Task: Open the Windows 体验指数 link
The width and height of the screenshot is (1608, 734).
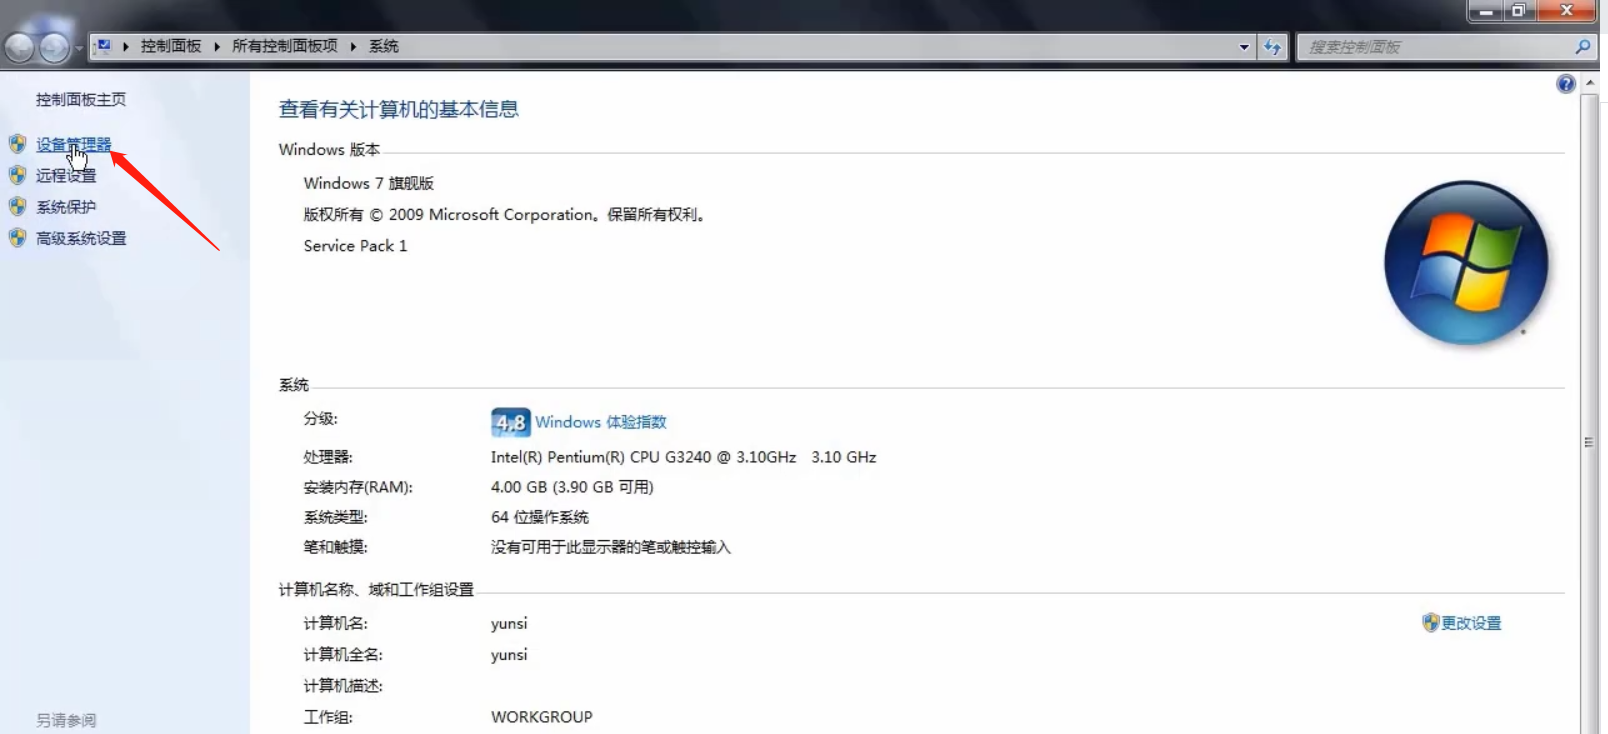Action: (x=600, y=422)
